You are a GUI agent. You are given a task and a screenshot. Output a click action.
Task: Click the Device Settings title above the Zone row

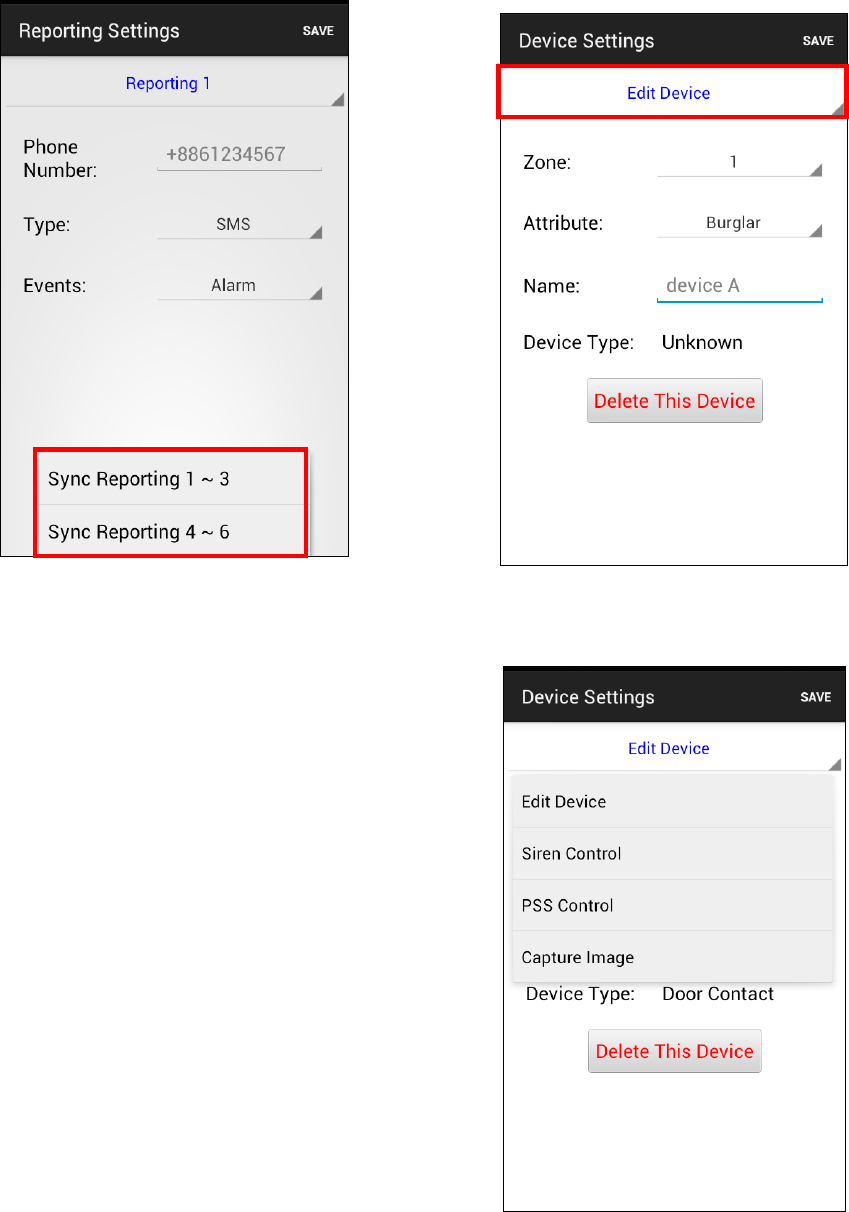586,41
